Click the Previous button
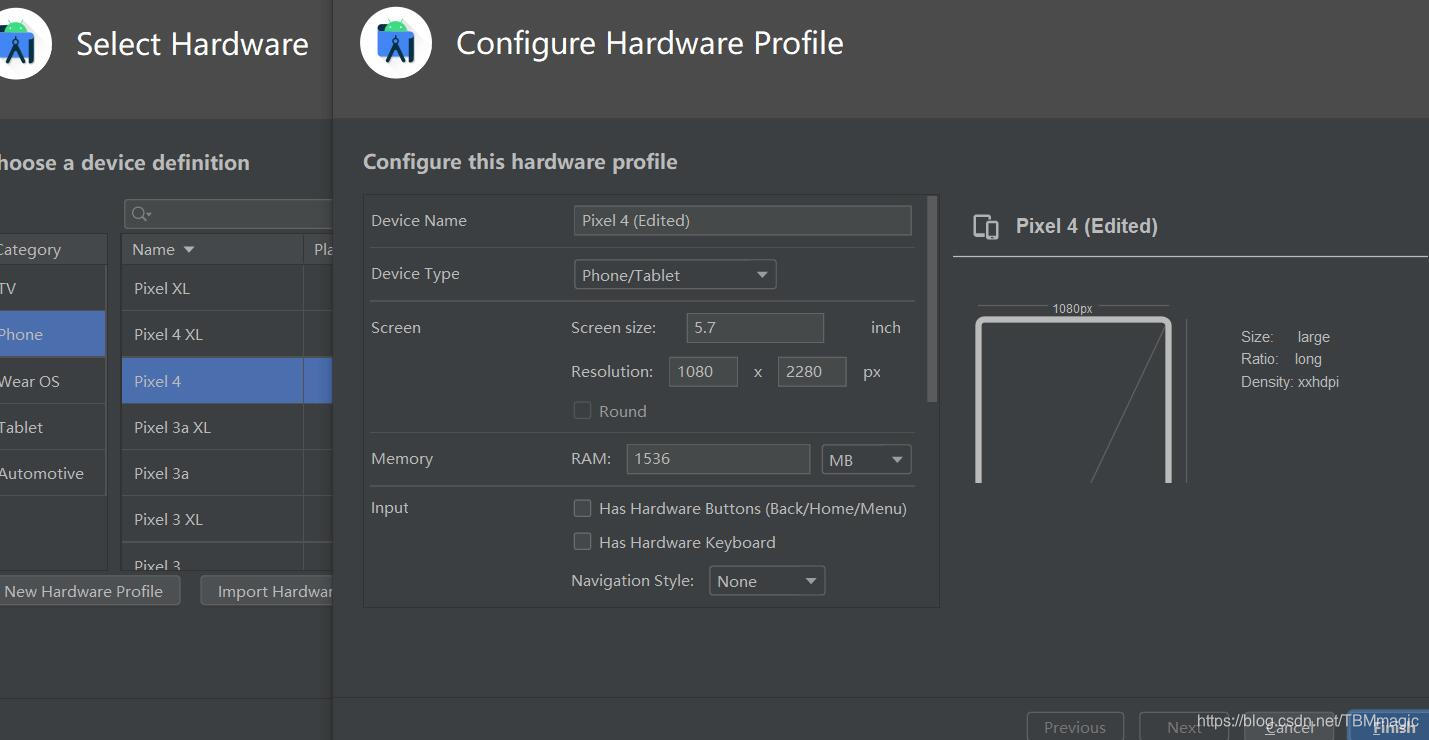1429x740 pixels. (1075, 726)
